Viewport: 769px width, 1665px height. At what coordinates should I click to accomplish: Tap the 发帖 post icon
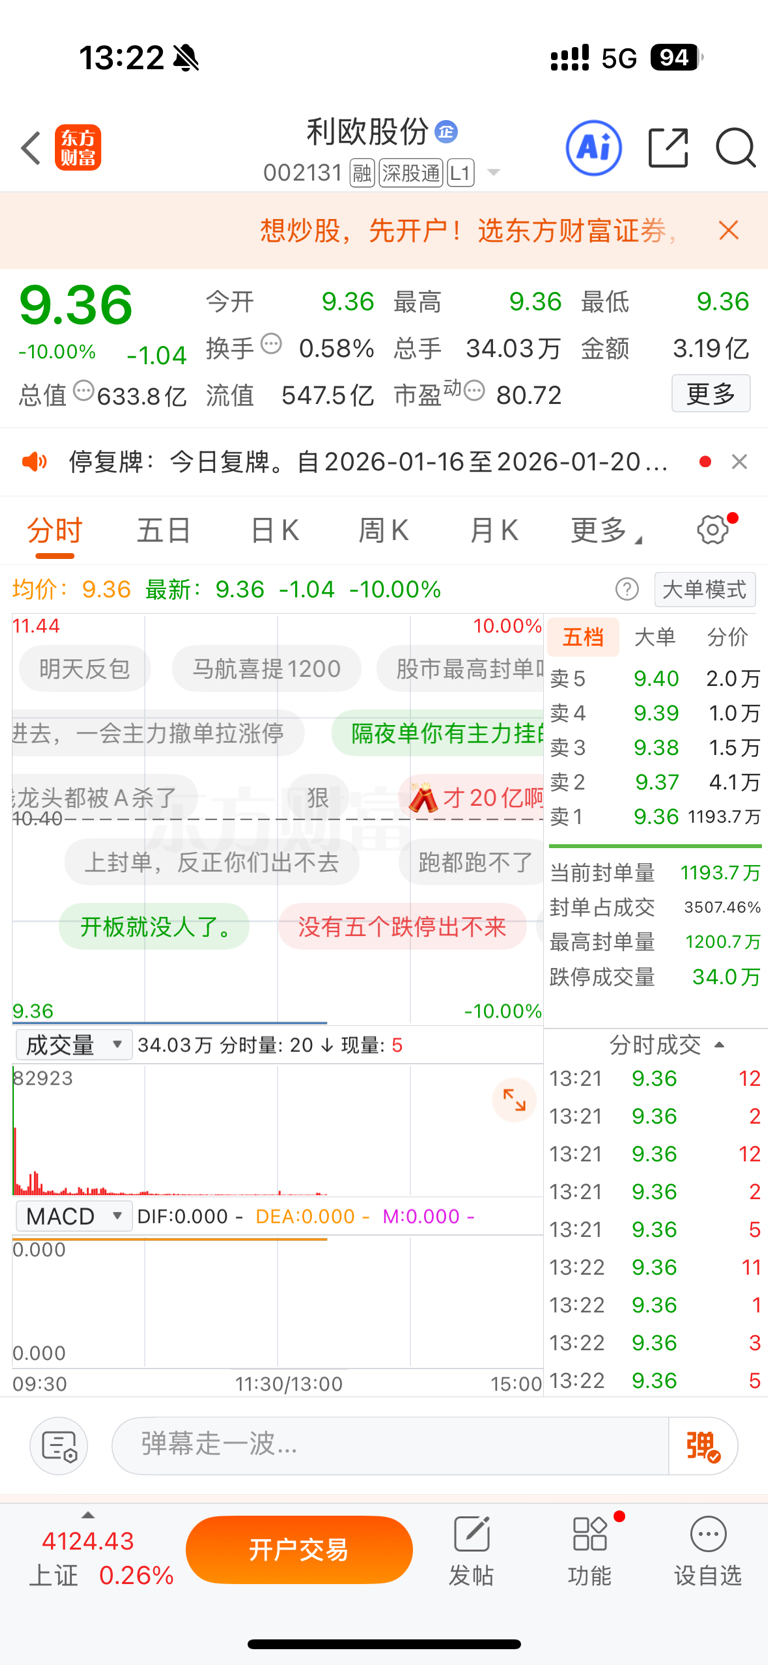click(471, 1551)
